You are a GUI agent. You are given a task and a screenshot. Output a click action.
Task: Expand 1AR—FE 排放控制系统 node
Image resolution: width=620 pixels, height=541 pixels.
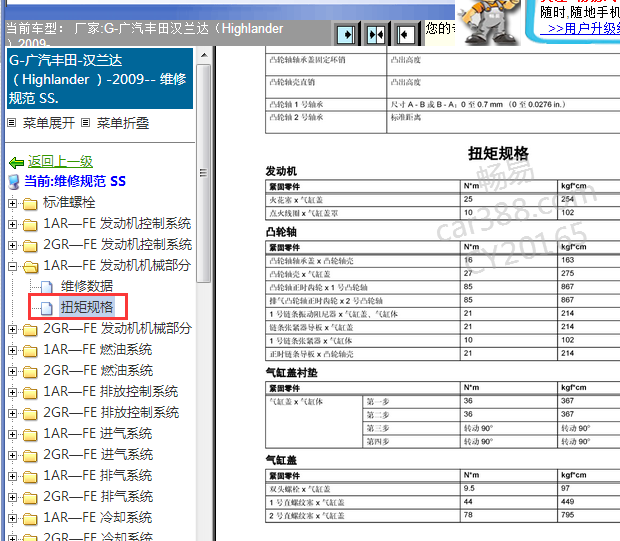(12, 392)
